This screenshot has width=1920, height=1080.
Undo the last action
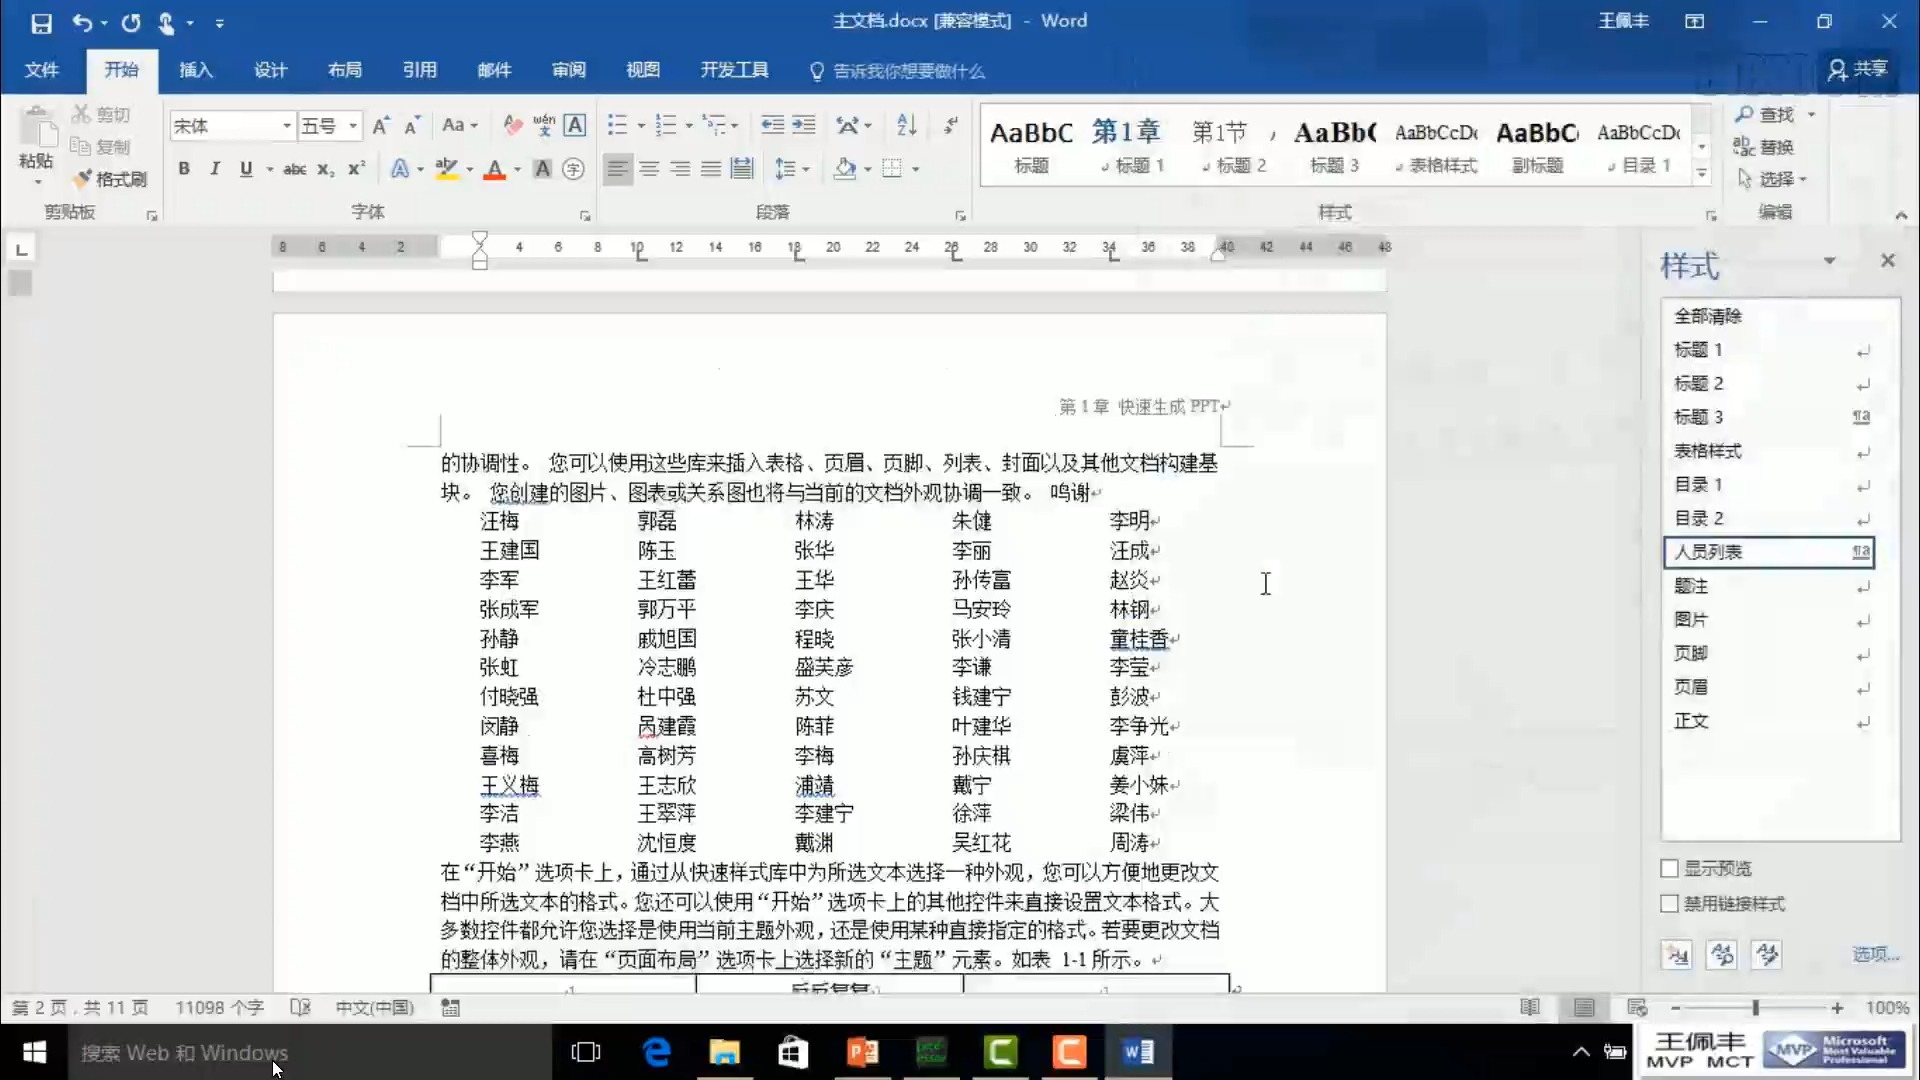tap(82, 22)
